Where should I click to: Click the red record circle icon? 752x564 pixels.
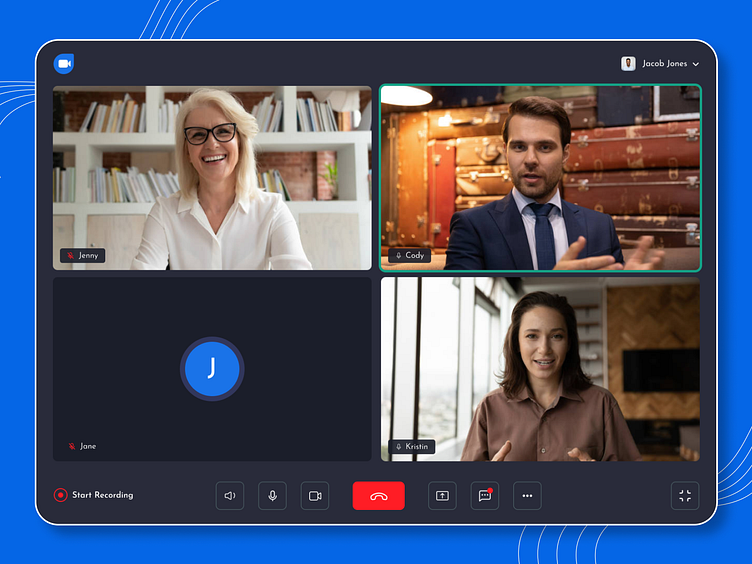coord(60,495)
